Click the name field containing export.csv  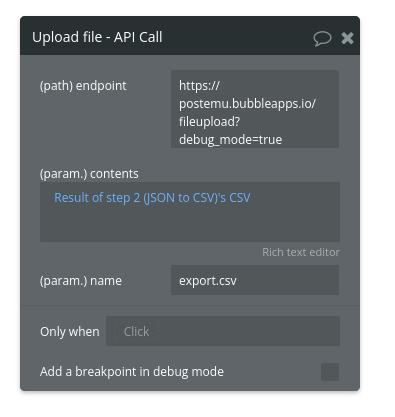pos(255,280)
